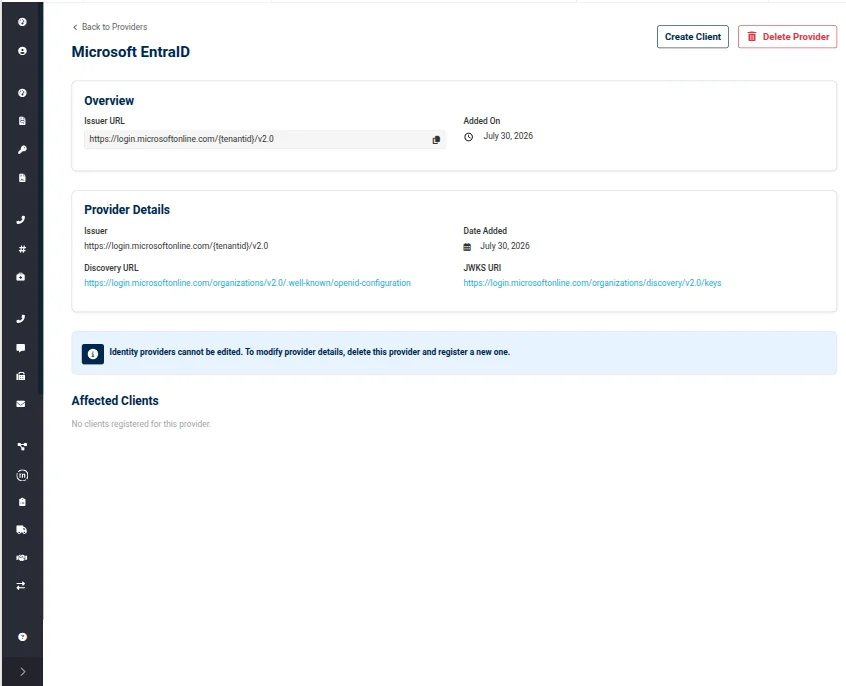846x686 pixels.
Task: Select the 'Microsoft EntraID' page heading
Action: point(131,52)
